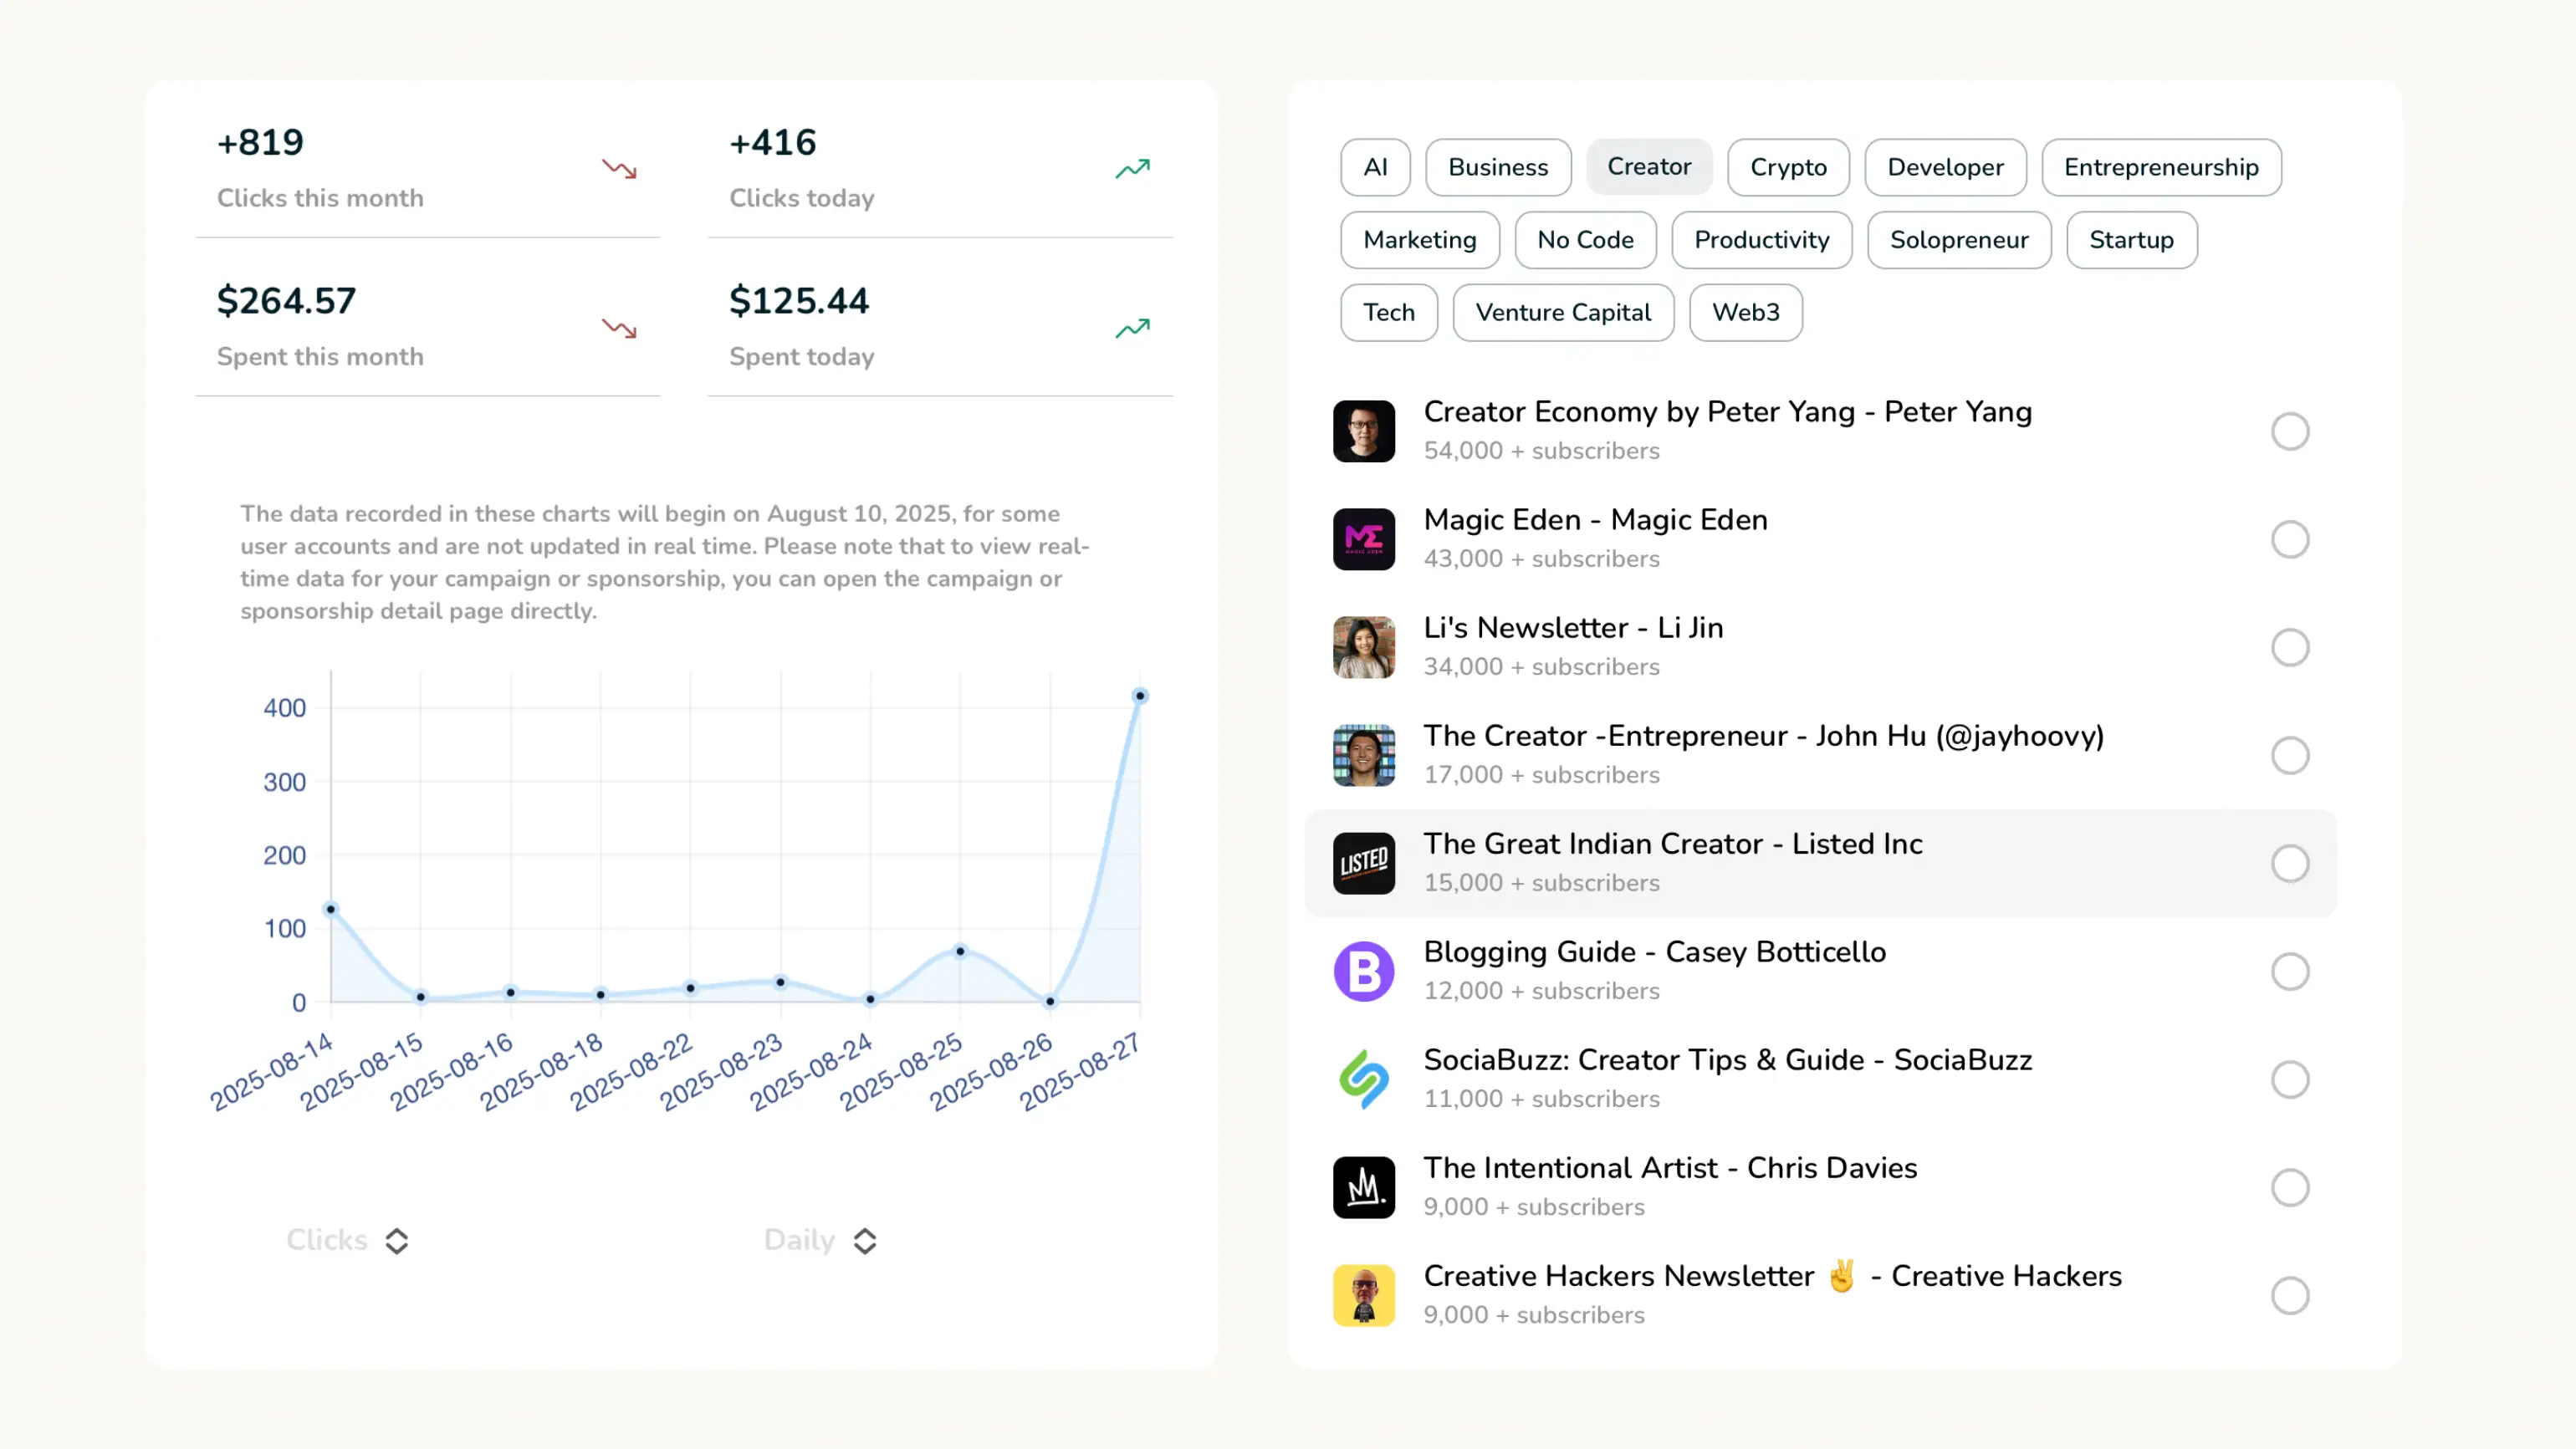Click The Intentional Artist logo icon
This screenshot has width=2576, height=1449.
click(1363, 1187)
